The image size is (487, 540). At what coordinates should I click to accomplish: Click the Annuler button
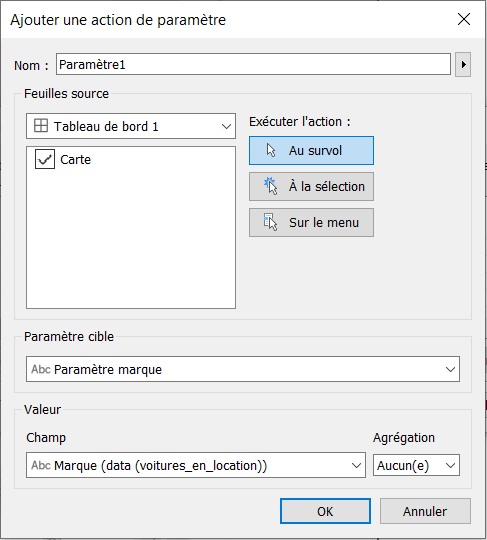[425, 511]
